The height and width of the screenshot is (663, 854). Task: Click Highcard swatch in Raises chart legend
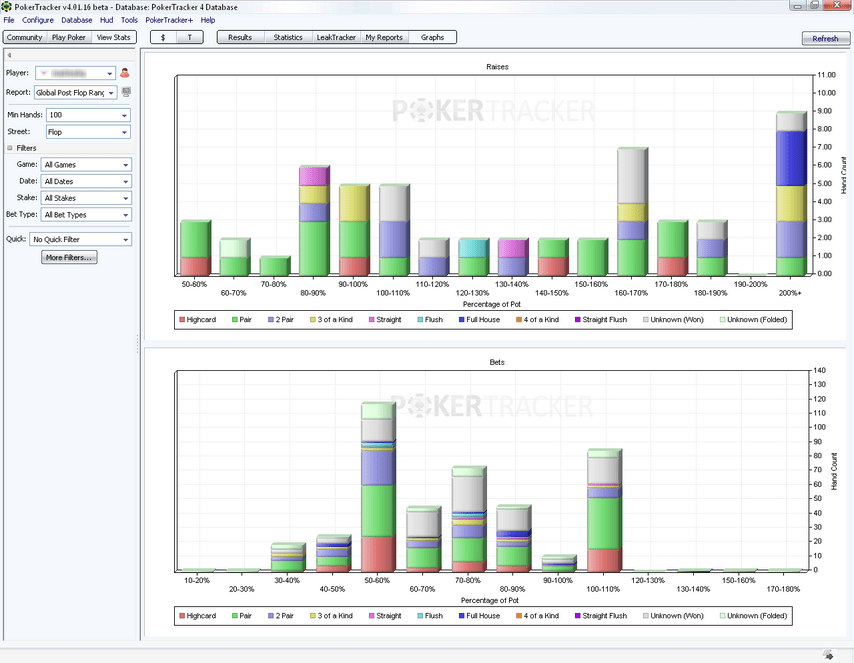tap(182, 320)
